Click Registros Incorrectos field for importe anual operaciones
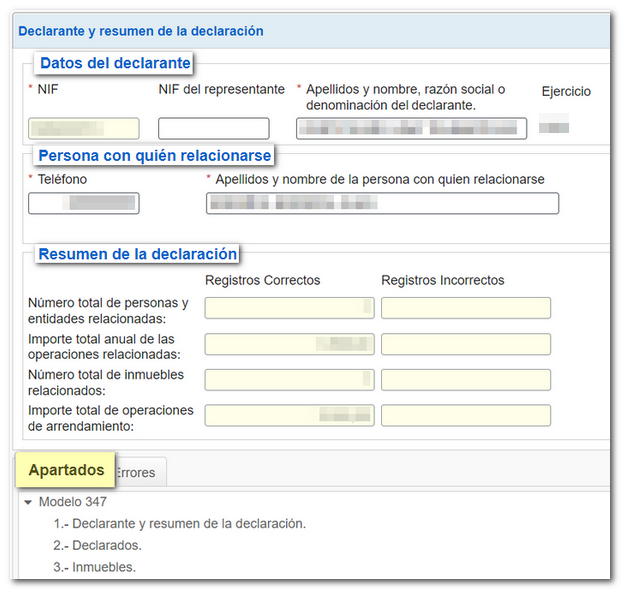 click(x=465, y=345)
